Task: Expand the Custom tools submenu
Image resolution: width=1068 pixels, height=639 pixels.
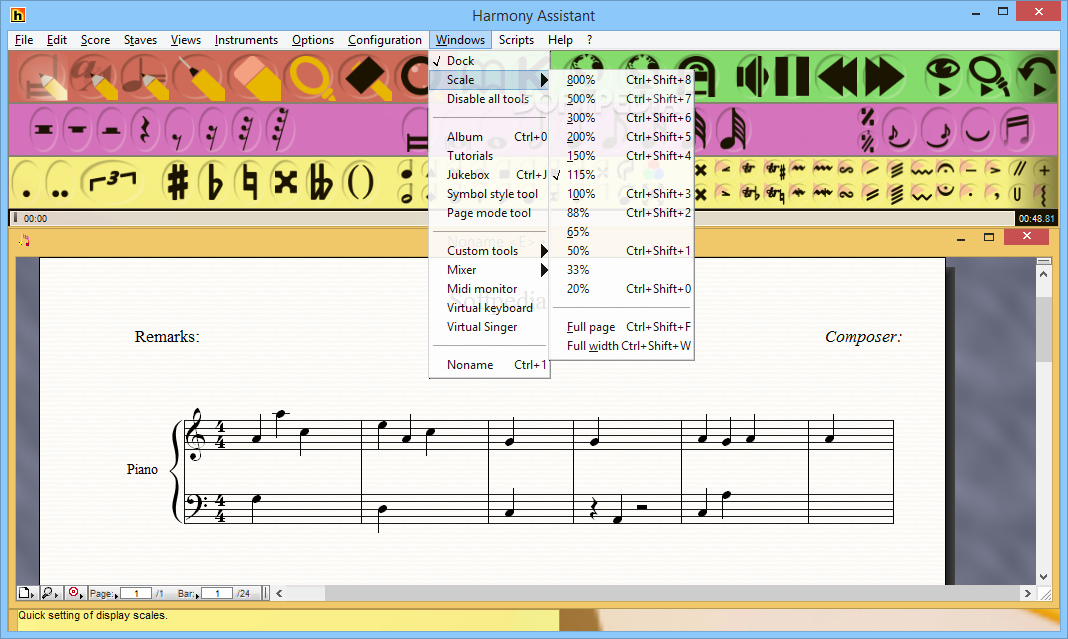Action: click(x=489, y=251)
